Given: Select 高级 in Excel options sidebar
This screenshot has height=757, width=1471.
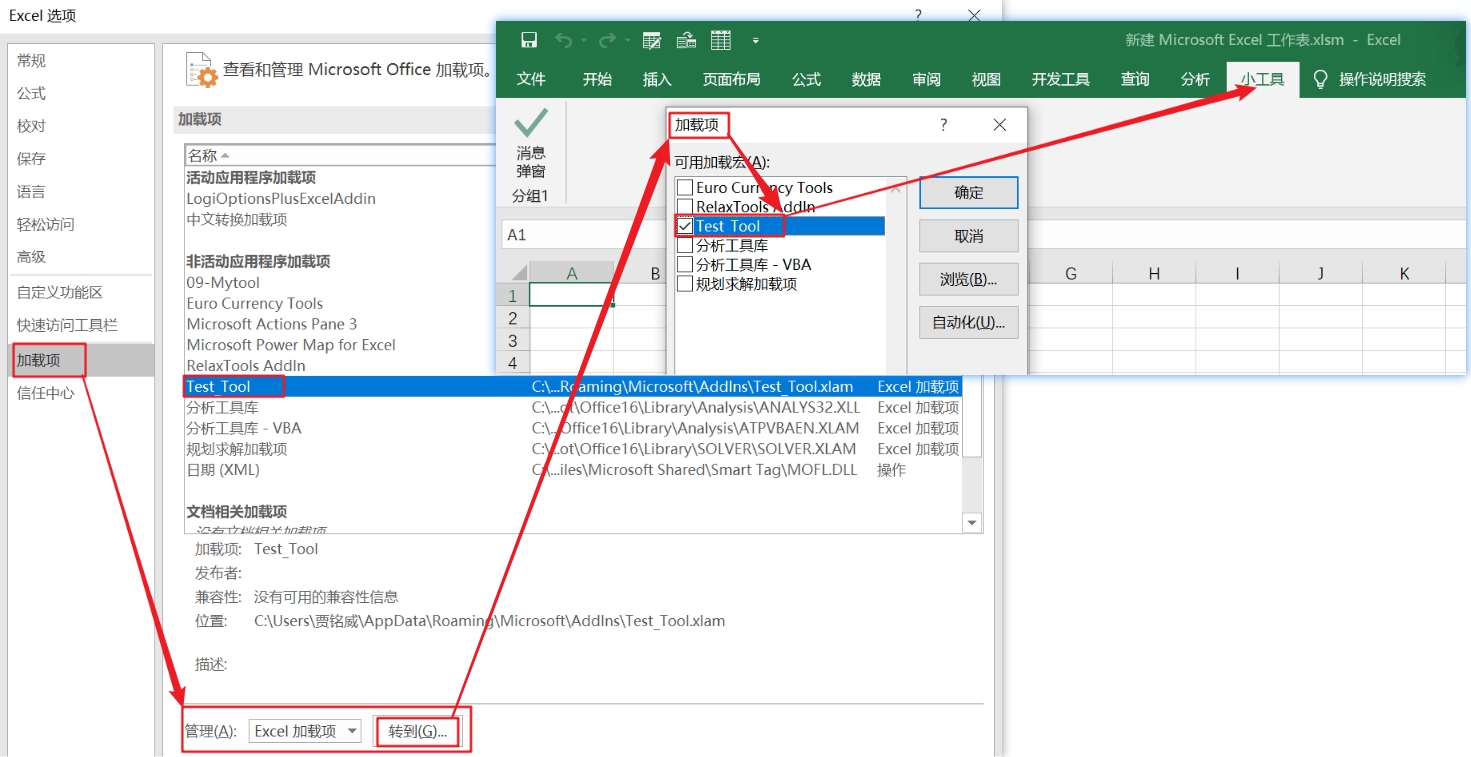Looking at the screenshot, I should 81,257.
